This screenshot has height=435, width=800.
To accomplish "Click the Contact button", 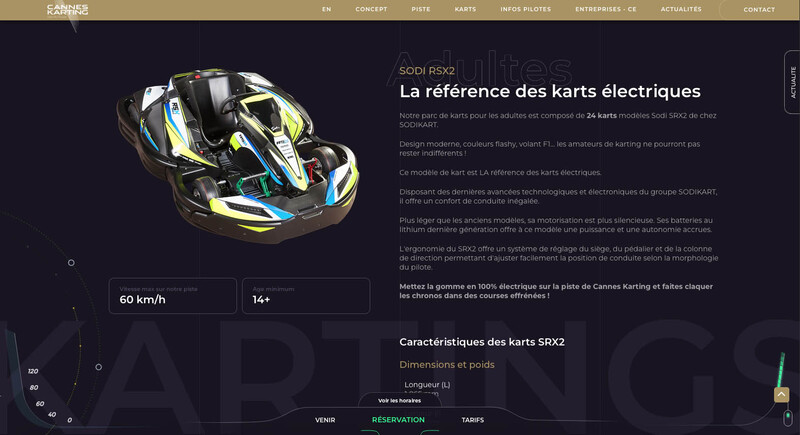I will [x=759, y=9].
